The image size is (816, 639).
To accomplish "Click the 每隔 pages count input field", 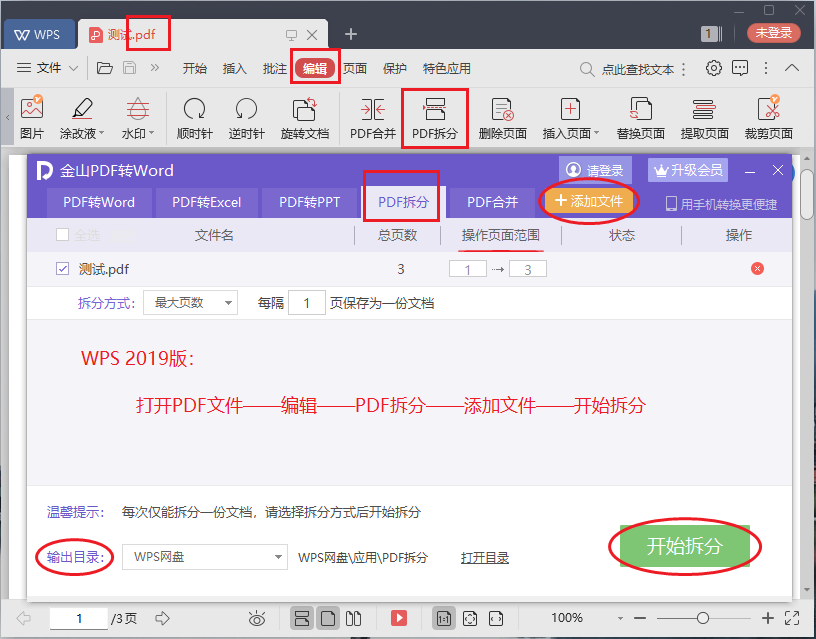I will 306,303.
